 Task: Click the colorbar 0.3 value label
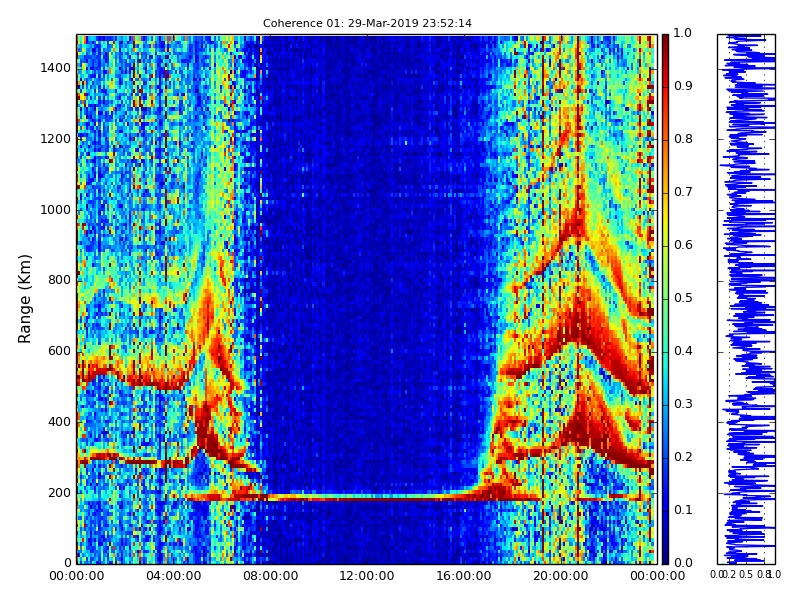[683, 404]
